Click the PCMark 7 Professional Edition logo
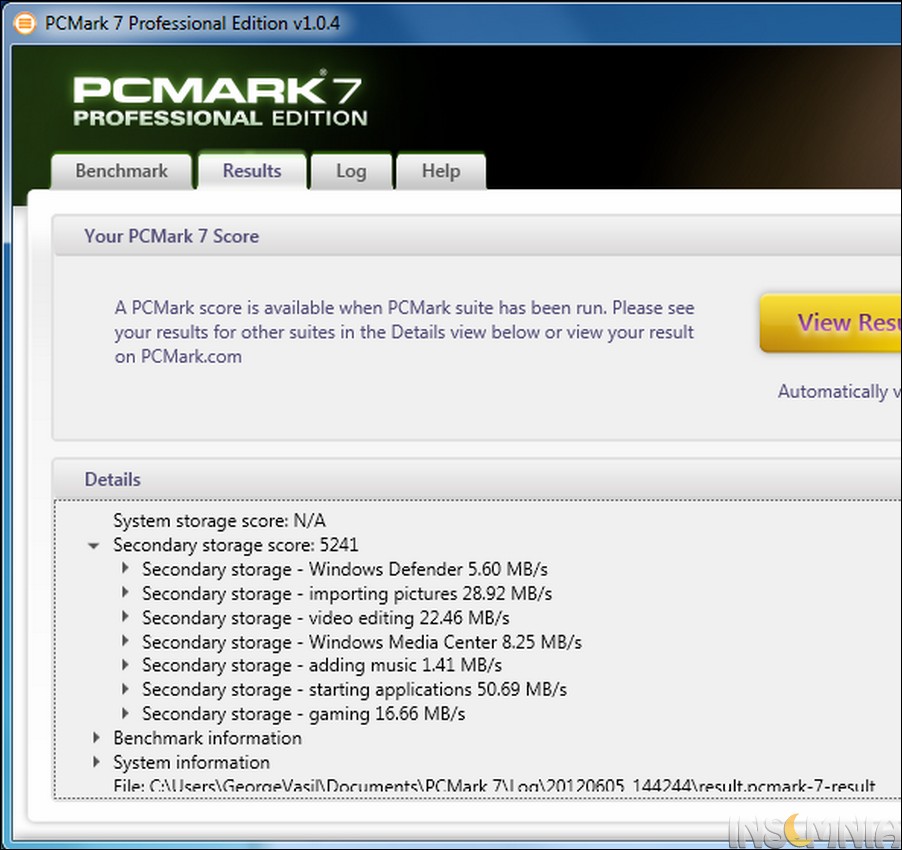This screenshot has height=850, width=902. click(220, 99)
